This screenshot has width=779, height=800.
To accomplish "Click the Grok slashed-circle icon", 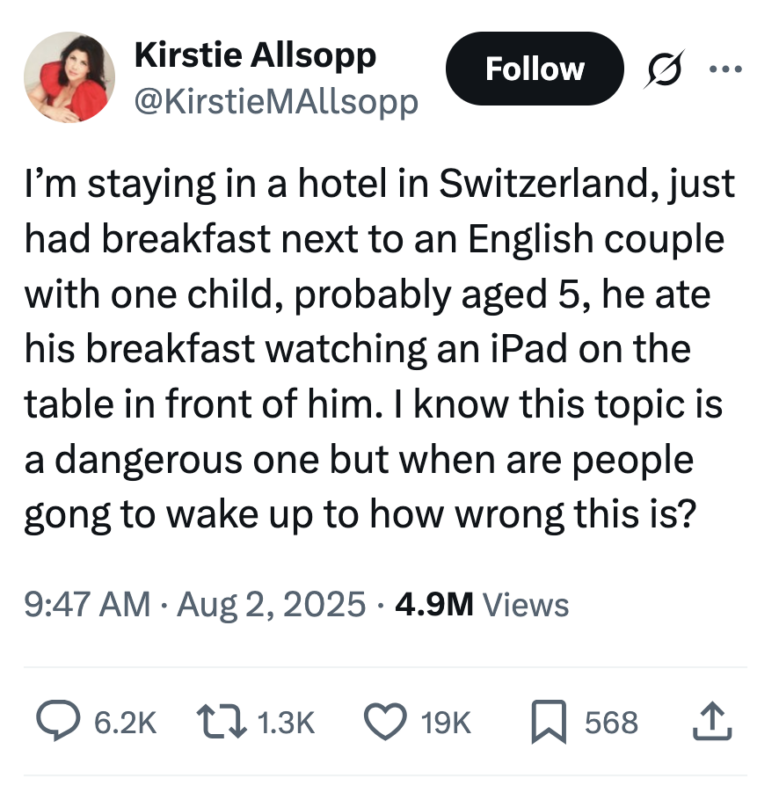I will (660, 69).
